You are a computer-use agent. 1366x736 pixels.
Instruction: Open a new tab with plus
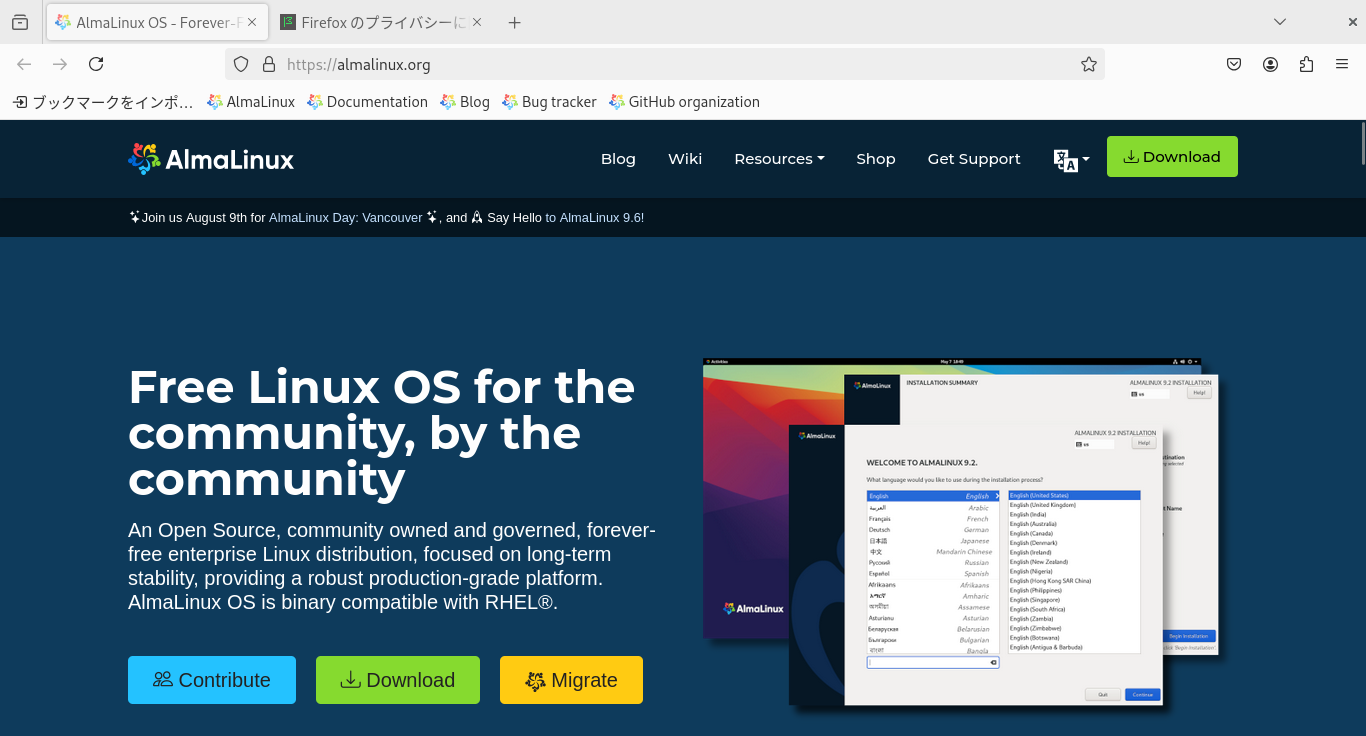[x=514, y=22]
